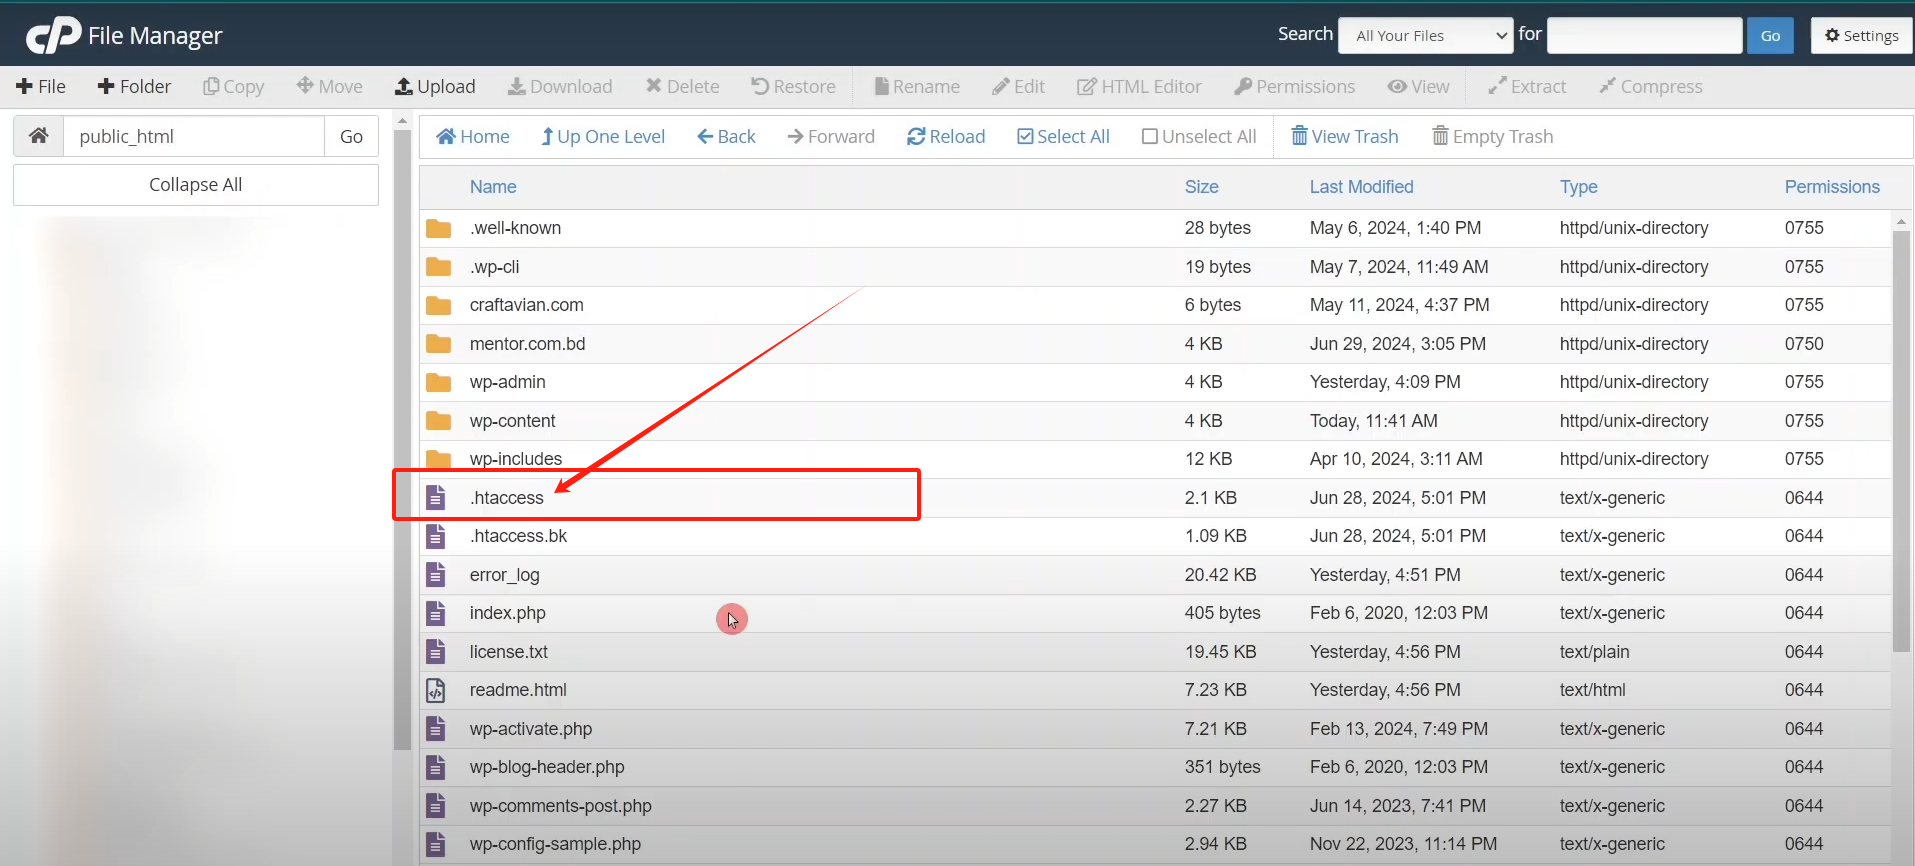Click the search text input field
Viewport: 1915px width, 866px height.
1644,36
